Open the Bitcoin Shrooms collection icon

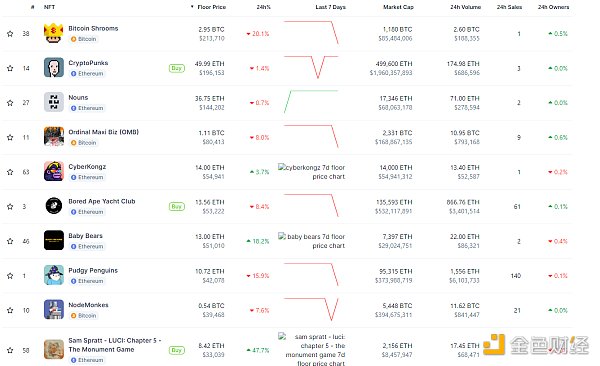[x=54, y=33]
